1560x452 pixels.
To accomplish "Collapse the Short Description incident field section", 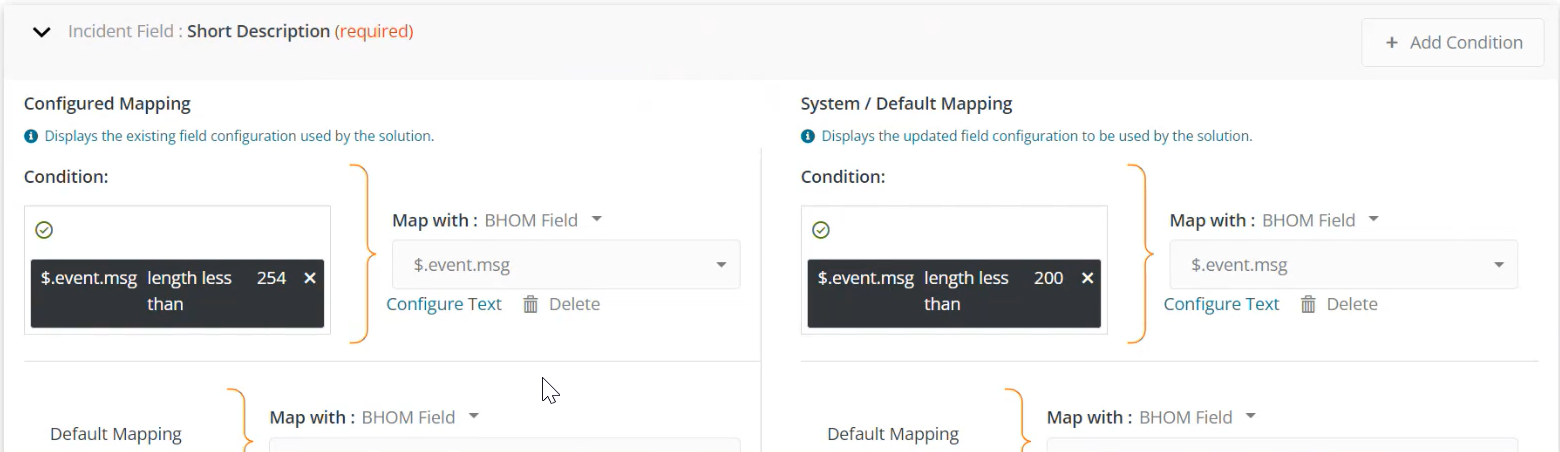I will [41, 32].
